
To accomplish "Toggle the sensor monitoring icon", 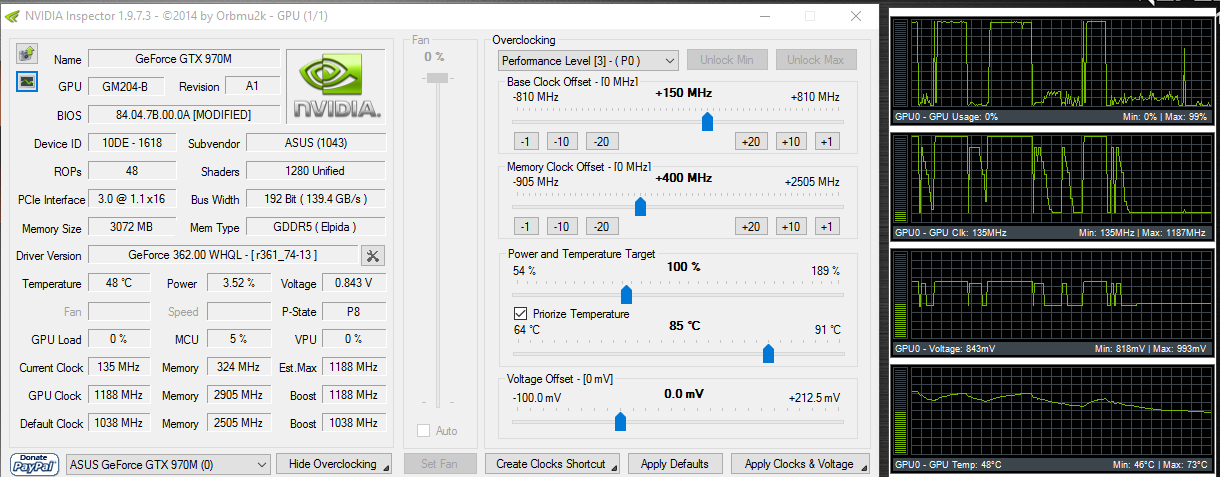I will (x=27, y=80).
